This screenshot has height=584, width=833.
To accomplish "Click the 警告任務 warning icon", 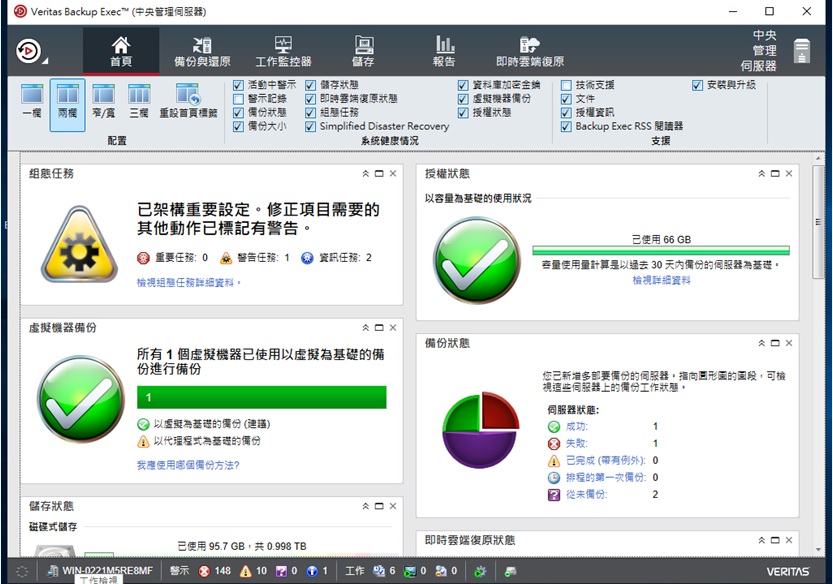I will pyautogui.click(x=226, y=258).
